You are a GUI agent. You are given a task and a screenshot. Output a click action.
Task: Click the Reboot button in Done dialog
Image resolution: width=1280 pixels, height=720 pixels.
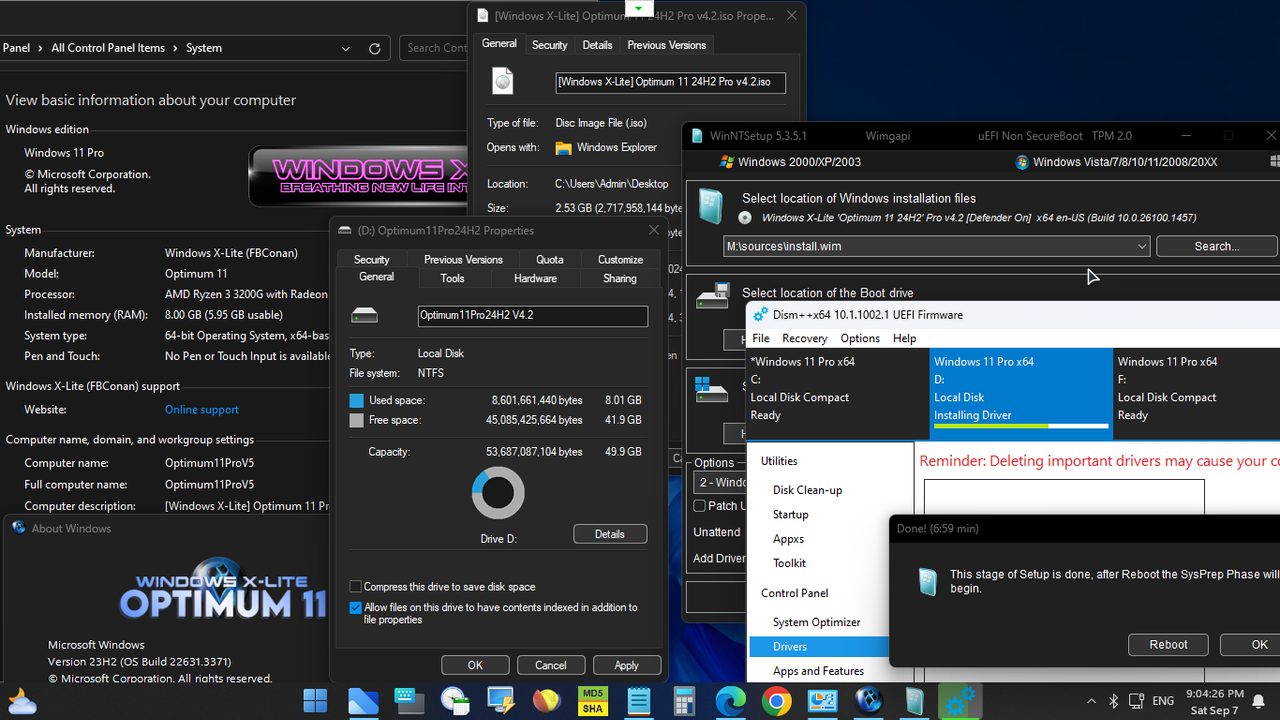pos(1168,645)
